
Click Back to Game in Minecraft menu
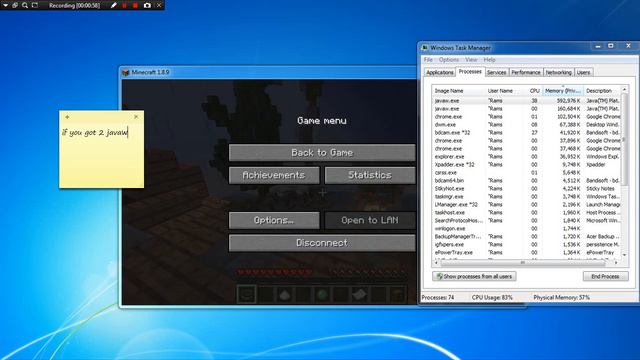click(x=322, y=153)
